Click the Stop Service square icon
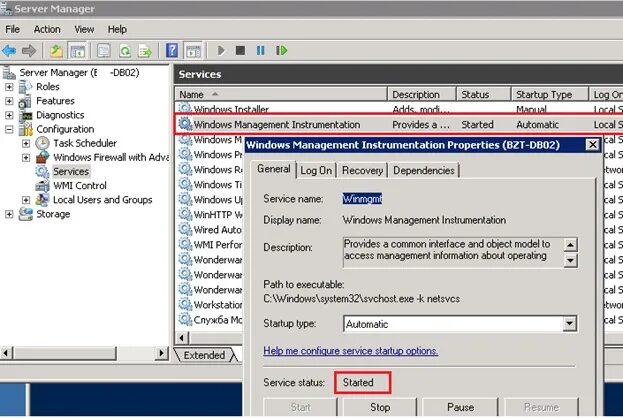Screen dimensions: 623x418 click(240, 51)
